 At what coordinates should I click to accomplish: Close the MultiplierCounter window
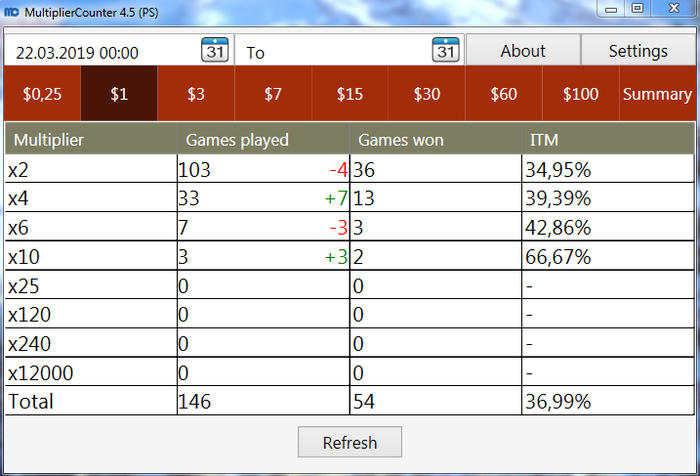coord(674,8)
